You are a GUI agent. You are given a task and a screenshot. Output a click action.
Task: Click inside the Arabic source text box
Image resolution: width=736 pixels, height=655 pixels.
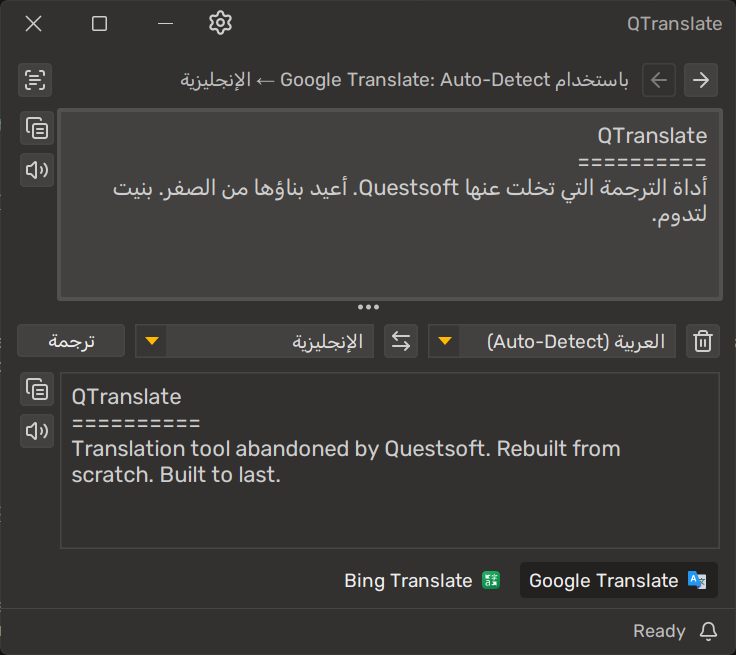390,204
